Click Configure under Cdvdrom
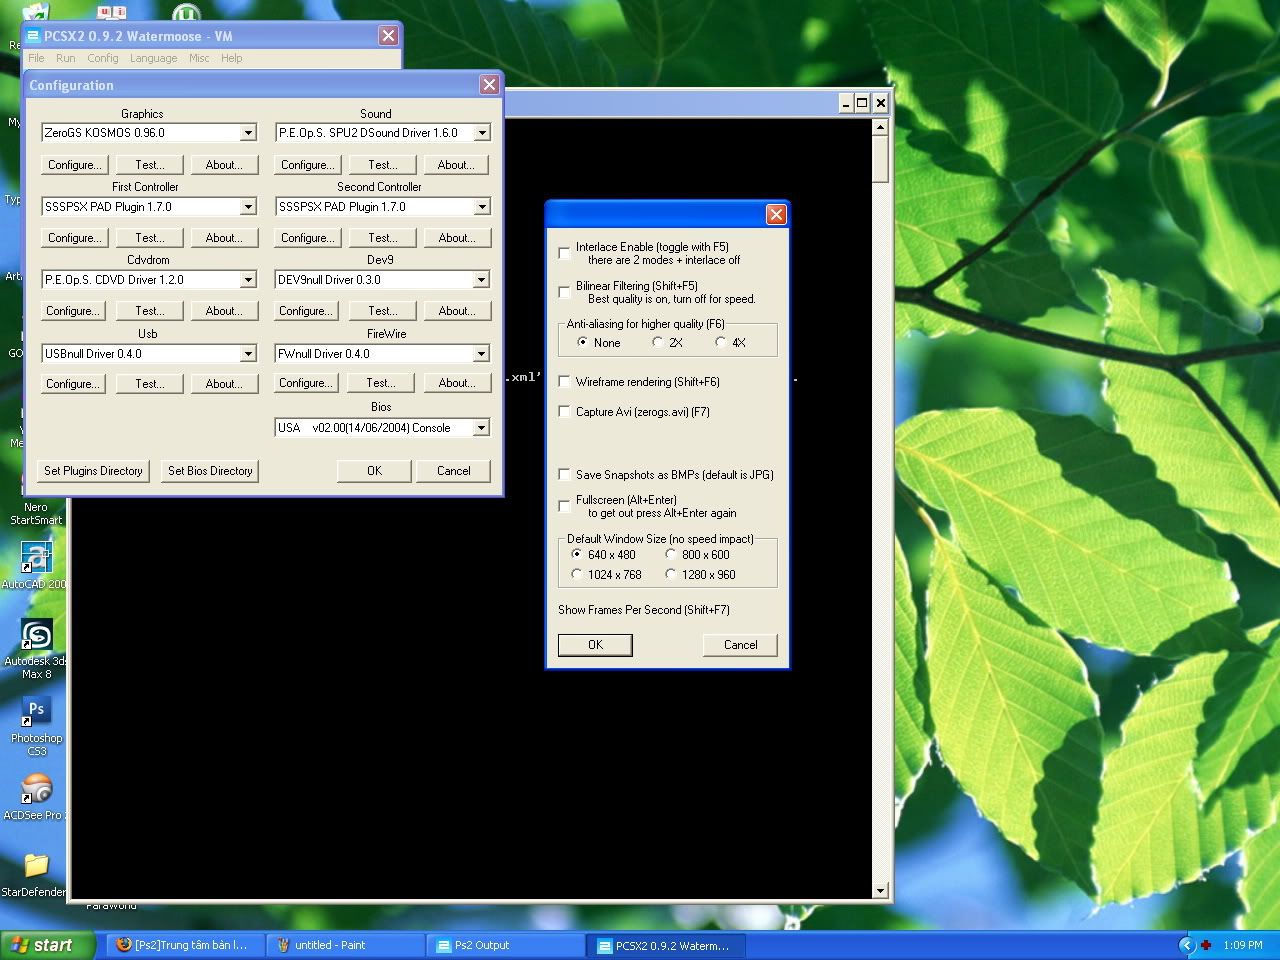 point(72,311)
